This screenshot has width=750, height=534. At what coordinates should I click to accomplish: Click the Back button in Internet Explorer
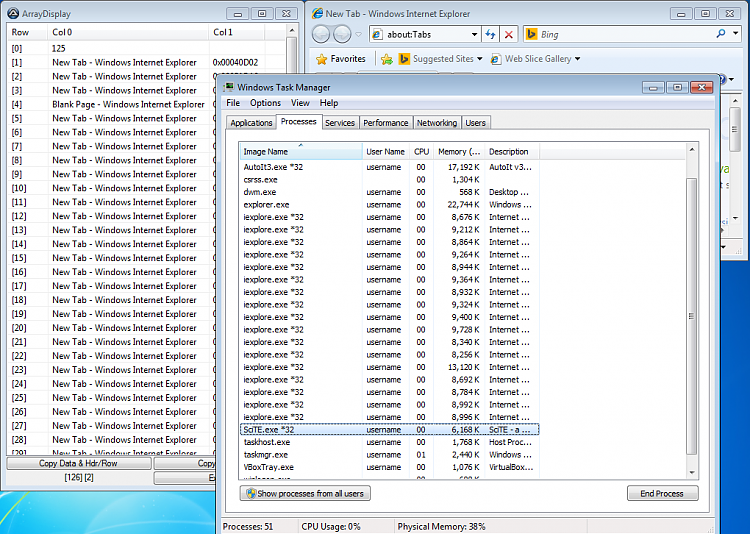coord(321,34)
